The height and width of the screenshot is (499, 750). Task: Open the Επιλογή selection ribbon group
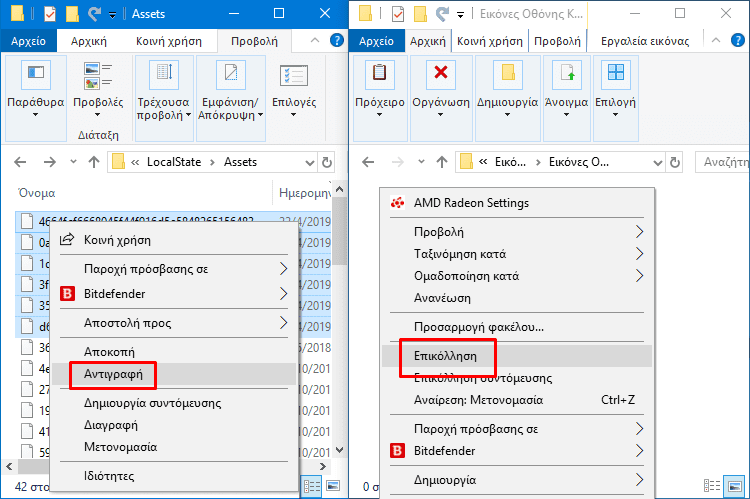(x=615, y=88)
